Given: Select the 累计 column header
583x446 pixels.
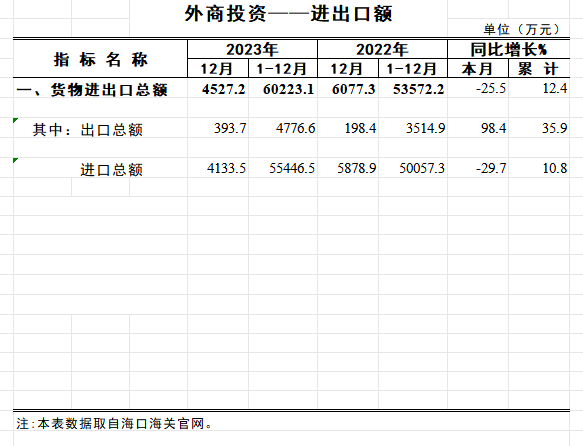Looking at the screenshot, I should (539, 69).
